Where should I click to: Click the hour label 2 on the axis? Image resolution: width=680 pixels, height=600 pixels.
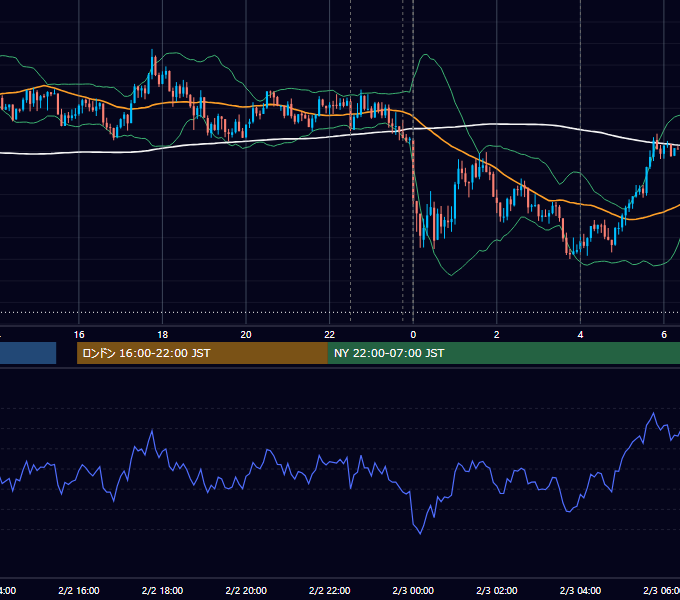[497, 335]
